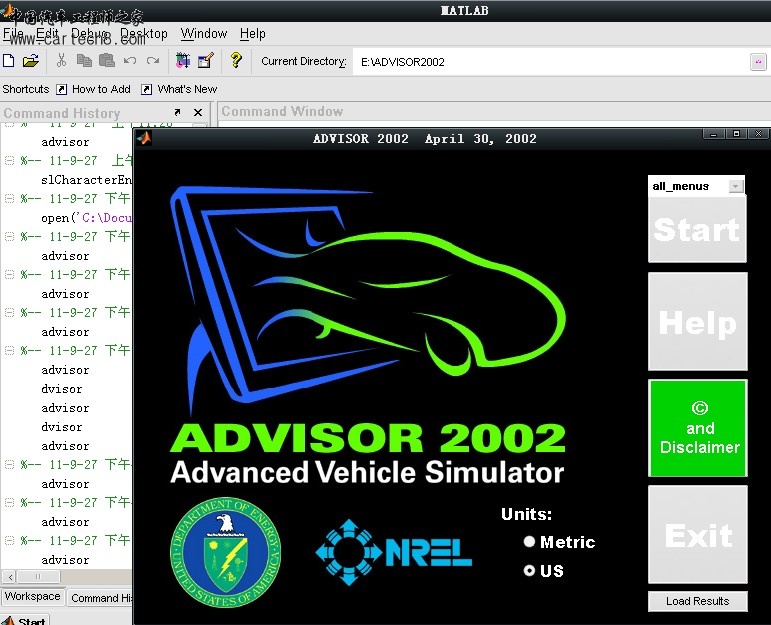Click the What's New shortcut link

tap(187, 89)
